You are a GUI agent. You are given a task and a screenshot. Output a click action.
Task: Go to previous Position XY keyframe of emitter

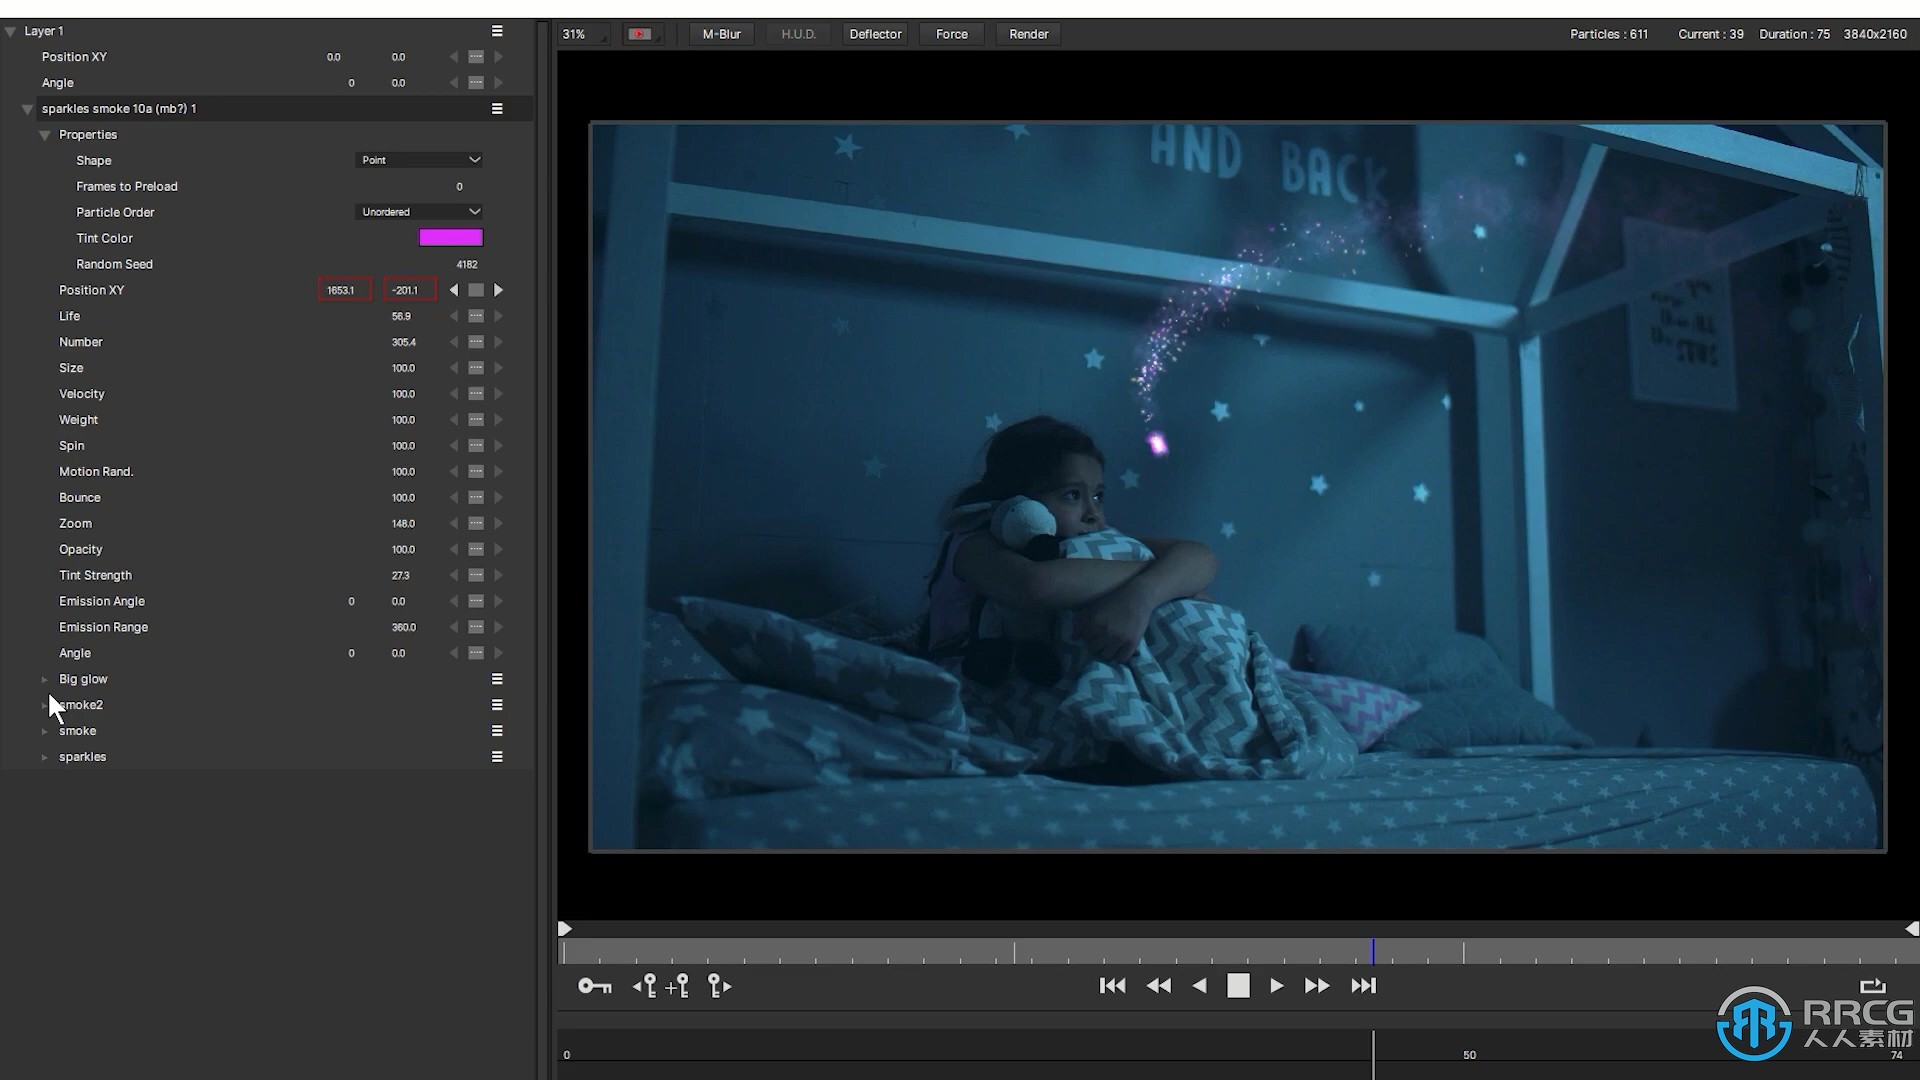(454, 290)
